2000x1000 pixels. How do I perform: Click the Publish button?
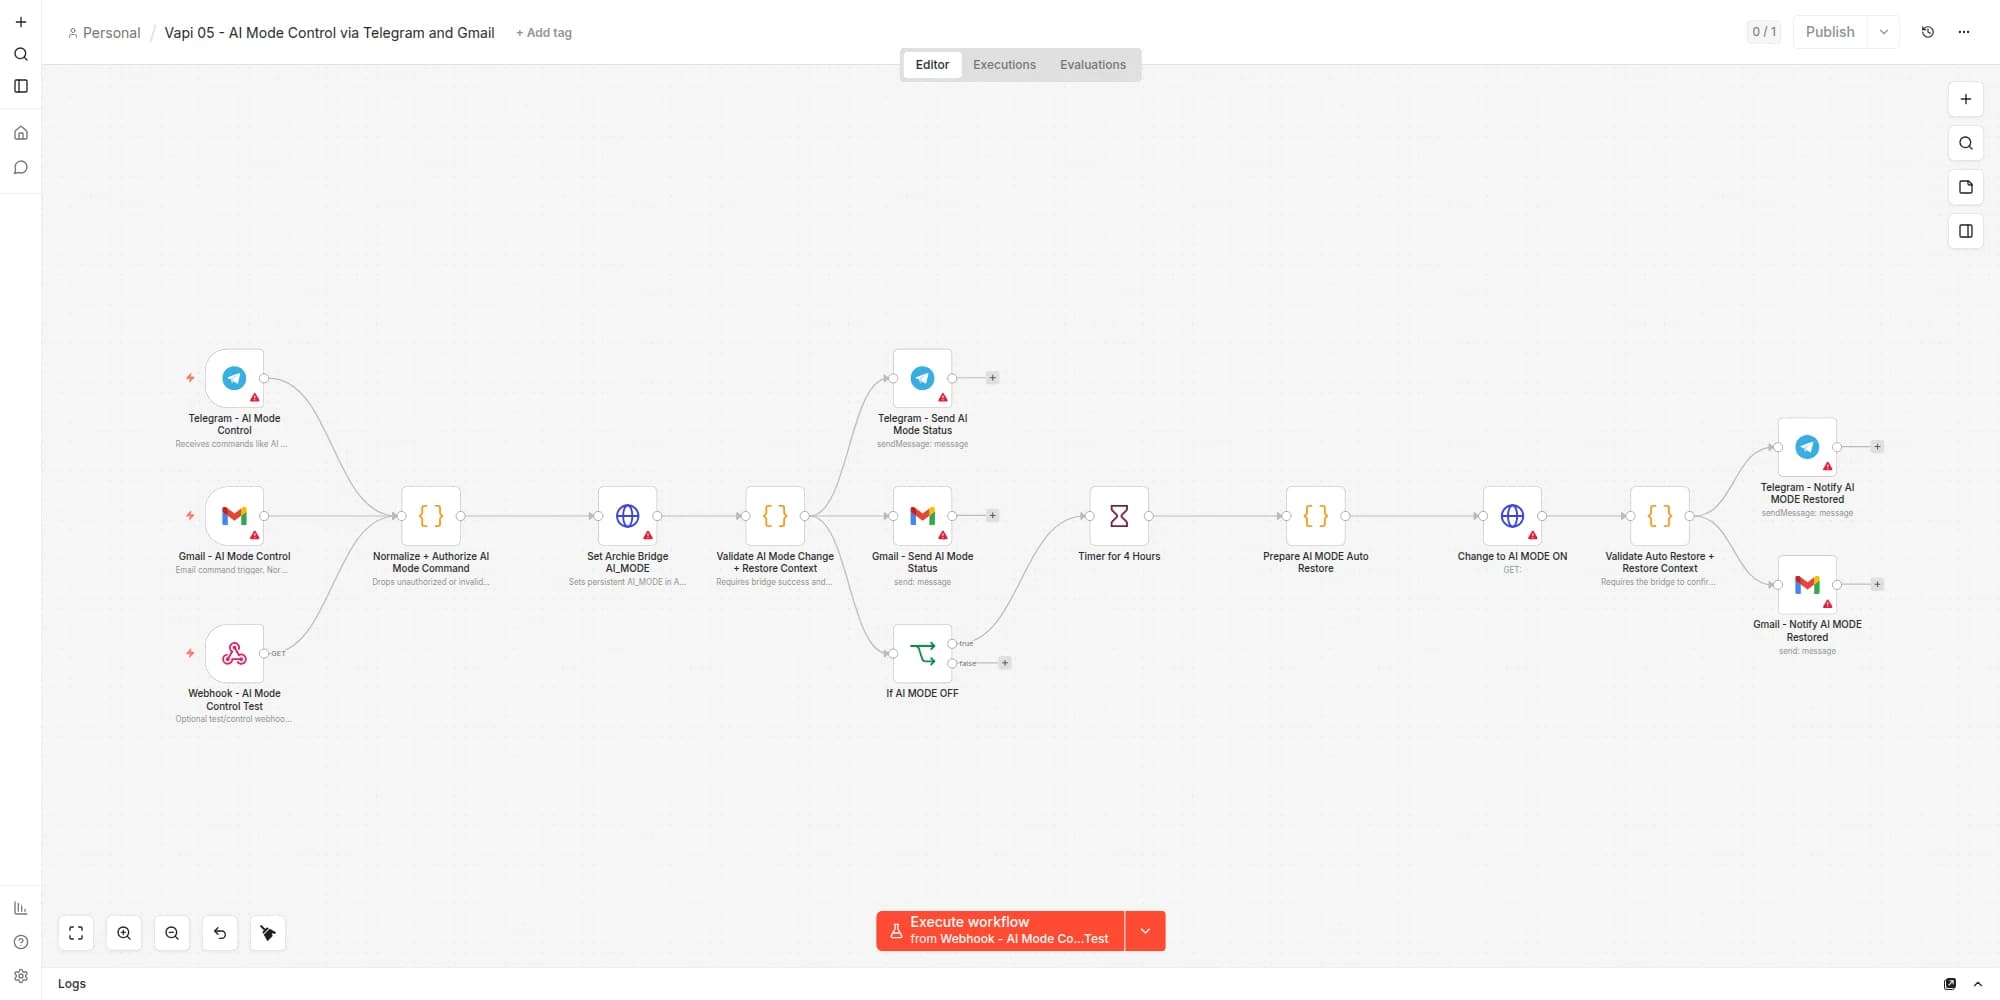click(1830, 32)
